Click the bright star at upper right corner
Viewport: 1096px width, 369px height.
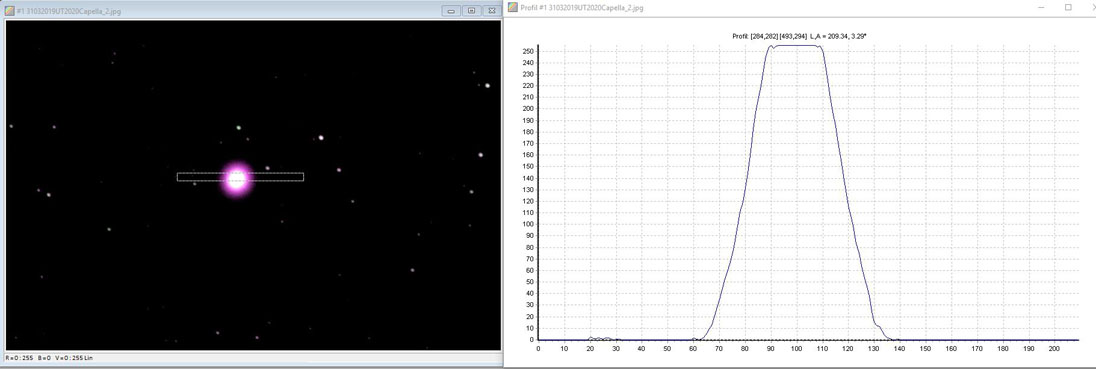point(487,85)
